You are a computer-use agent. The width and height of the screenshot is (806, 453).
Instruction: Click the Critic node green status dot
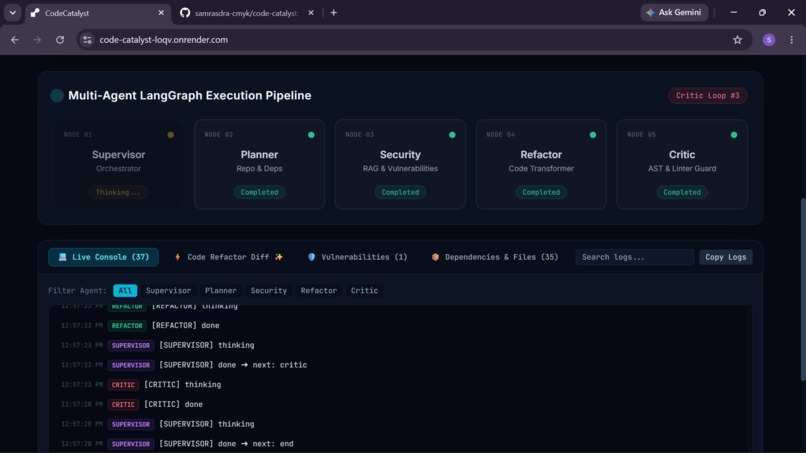tap(734, 135)
